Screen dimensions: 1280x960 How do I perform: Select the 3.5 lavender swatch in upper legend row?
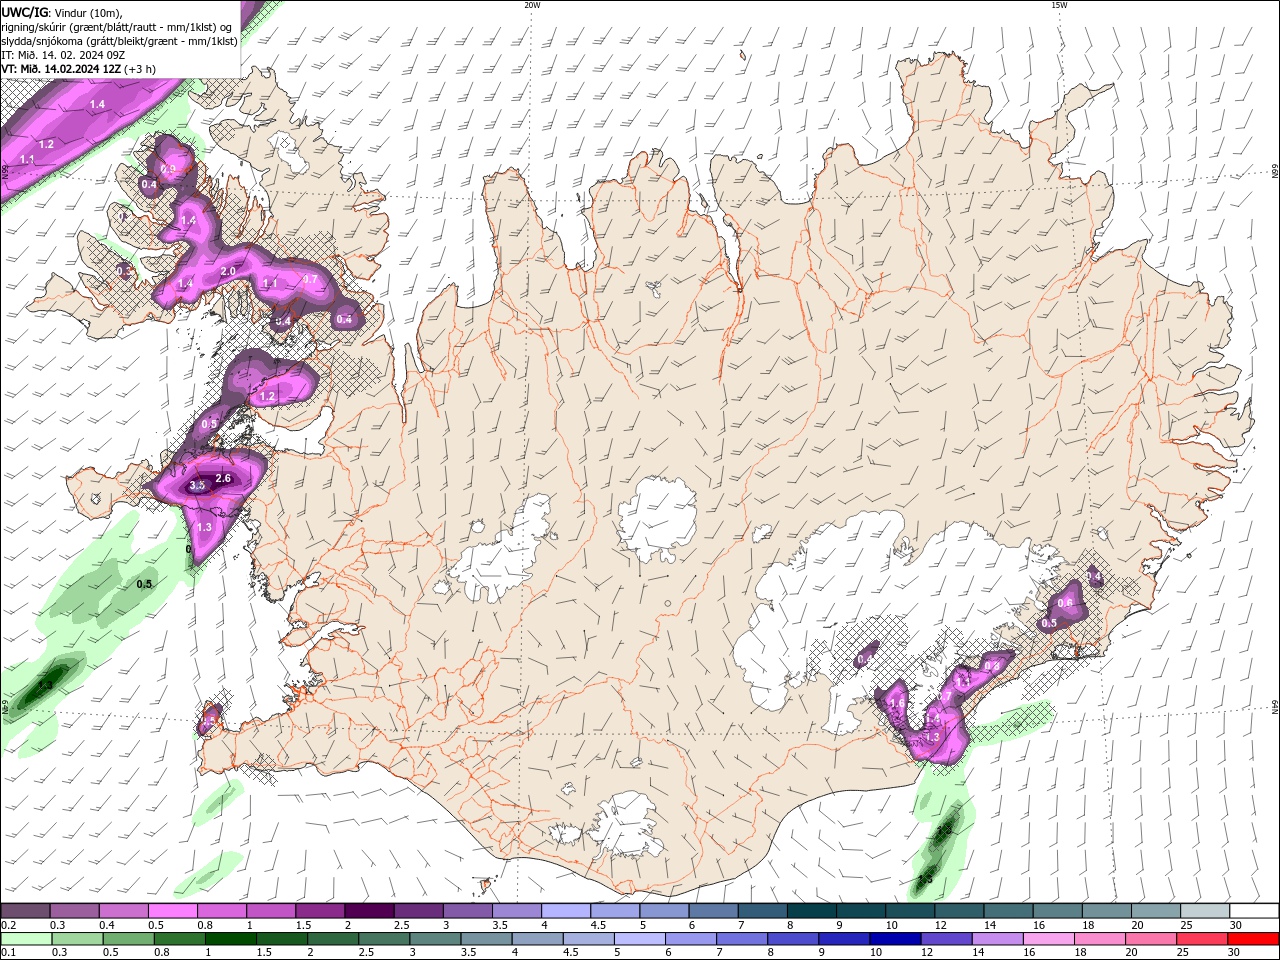516,910
